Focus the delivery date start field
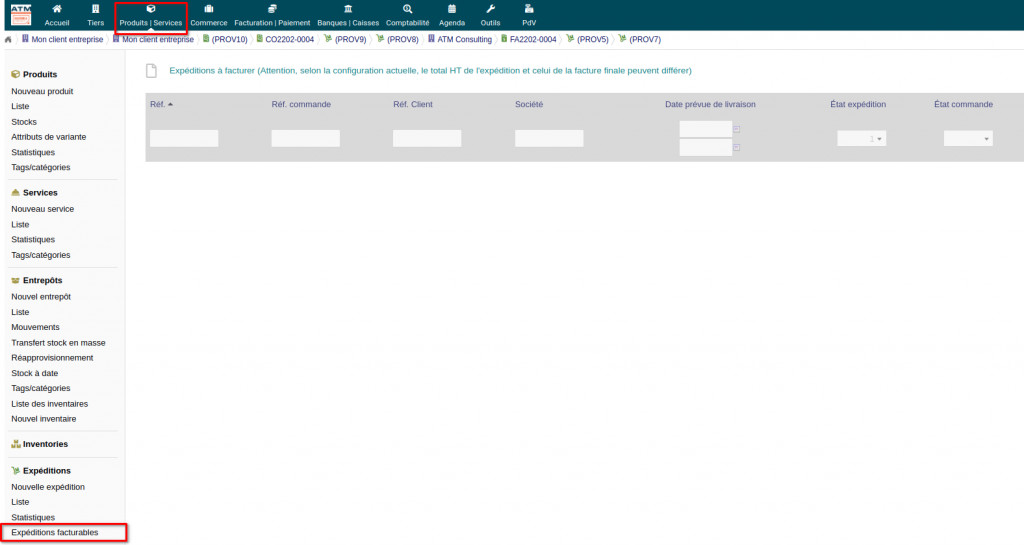 click(x=705, y=129)
